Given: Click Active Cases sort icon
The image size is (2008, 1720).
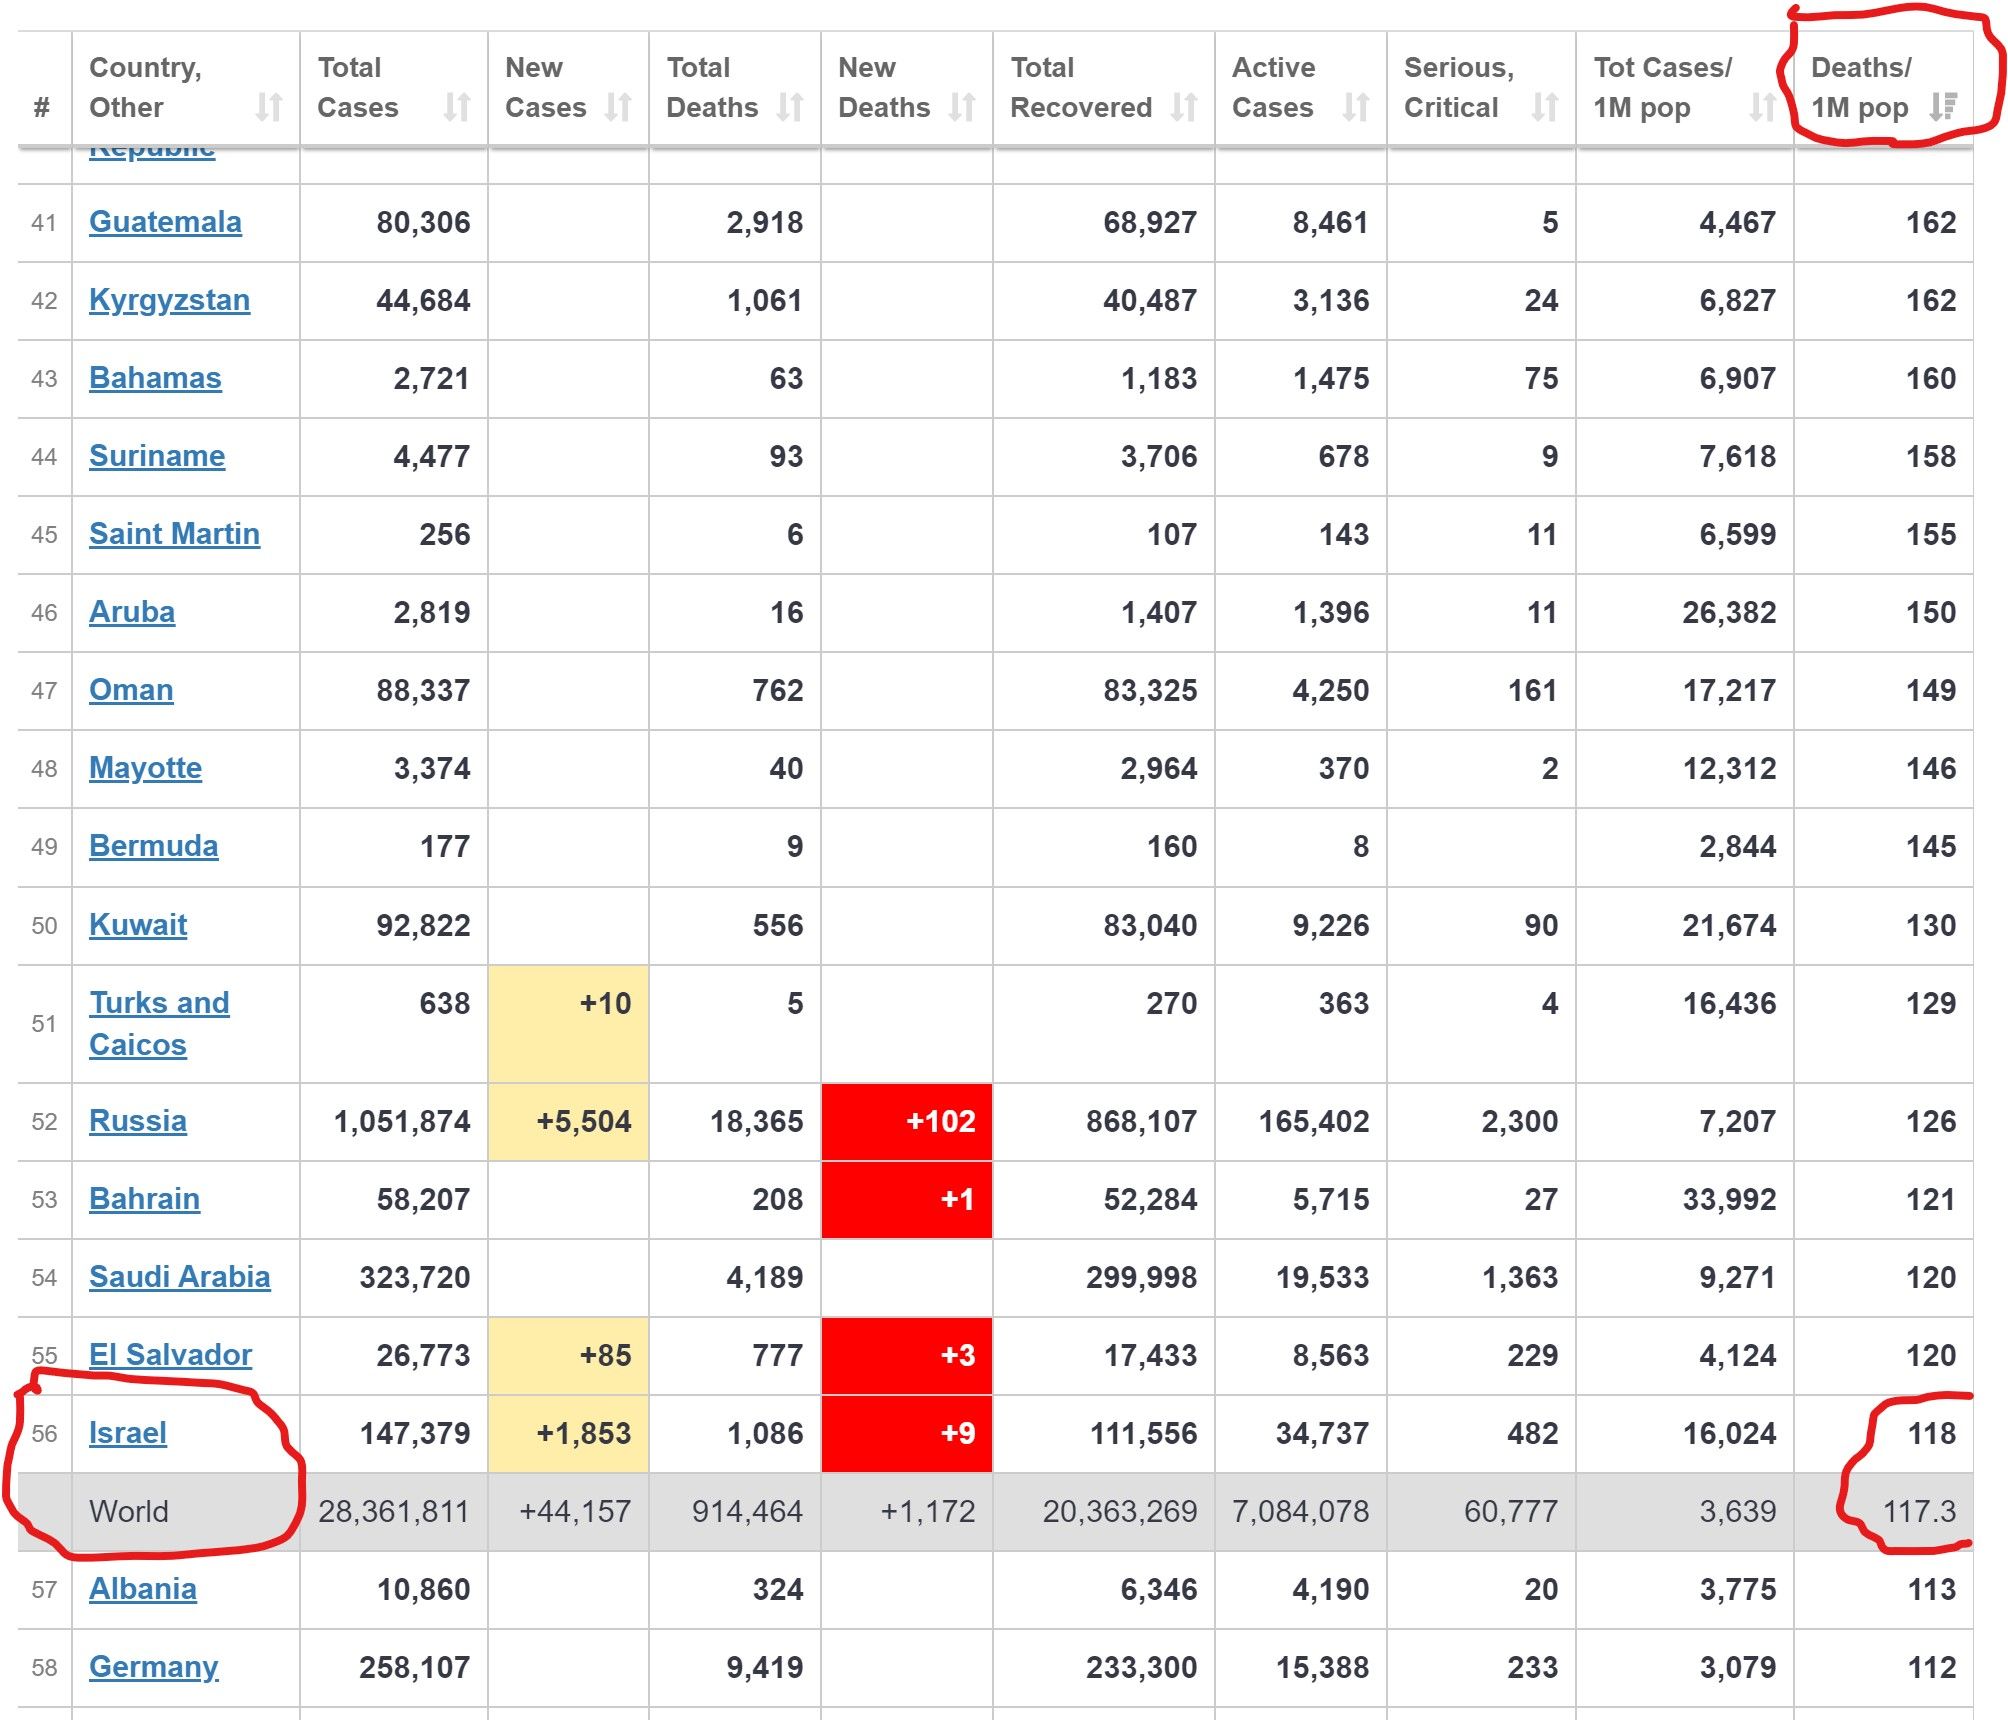Looking at the screenshot, I should click(x=1356, y=107).
